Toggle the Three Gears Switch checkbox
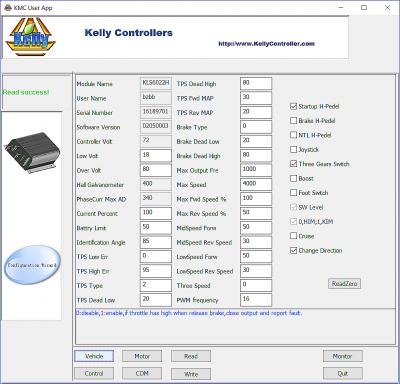400x384 pixels. click(293, 164)
